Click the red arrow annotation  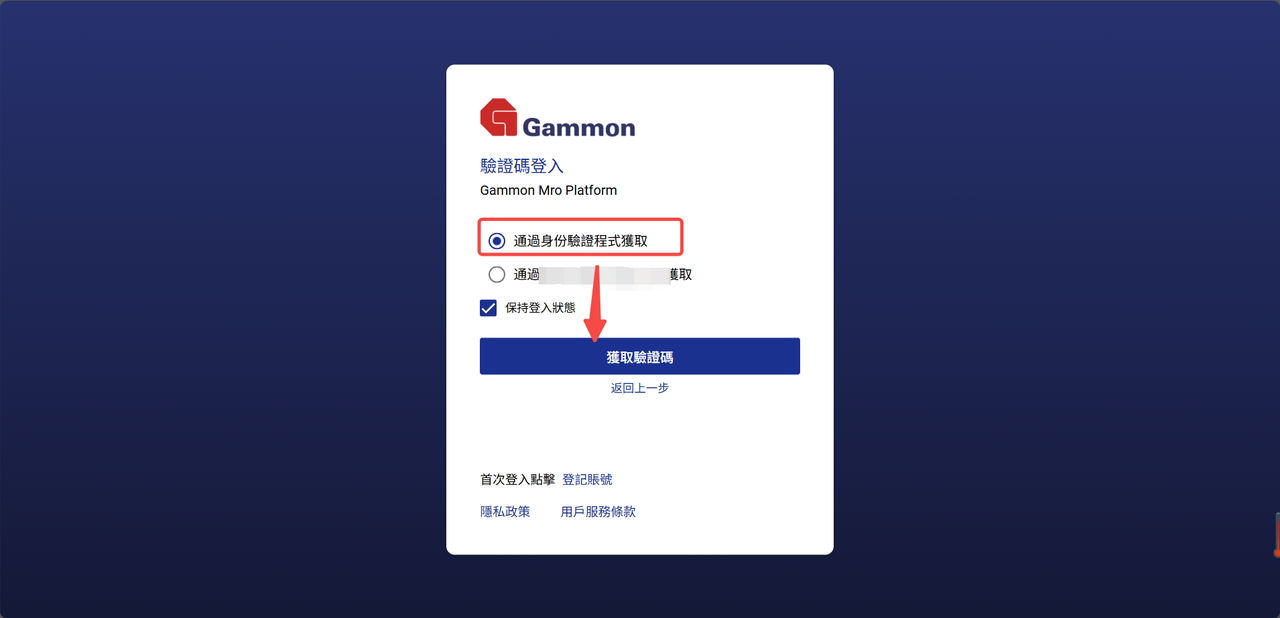pyautogui.click(x=596, y=303)
